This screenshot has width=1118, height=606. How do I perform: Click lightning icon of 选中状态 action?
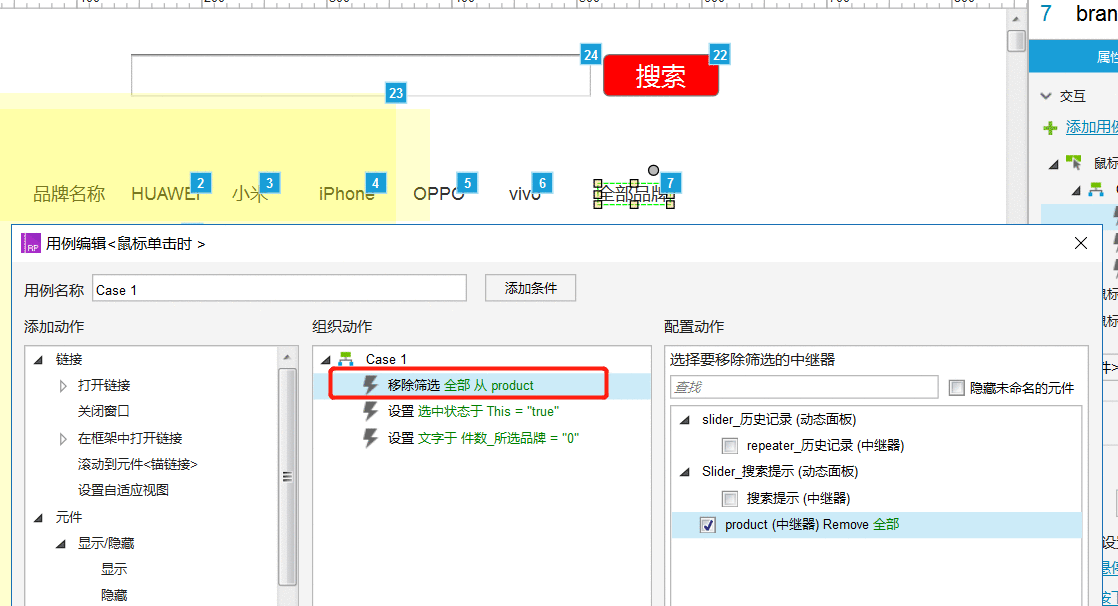370,411
